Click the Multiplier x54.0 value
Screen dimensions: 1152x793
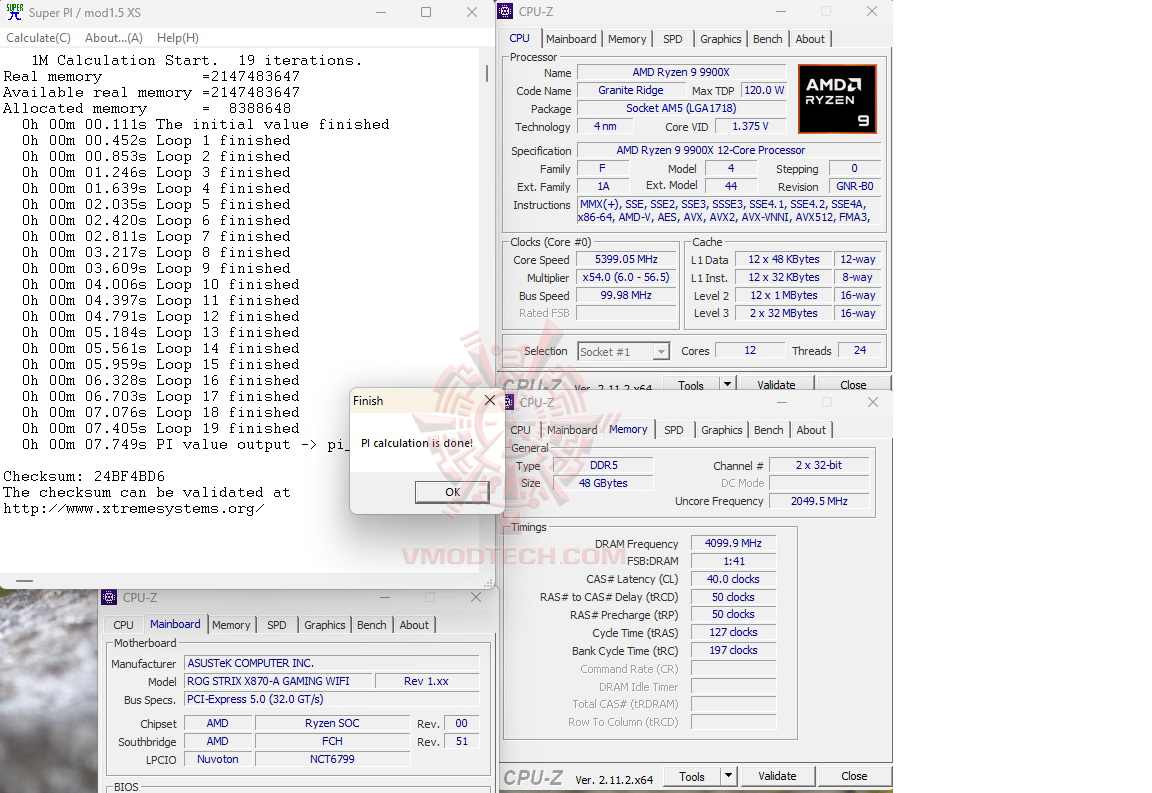(x=626, y=277)
